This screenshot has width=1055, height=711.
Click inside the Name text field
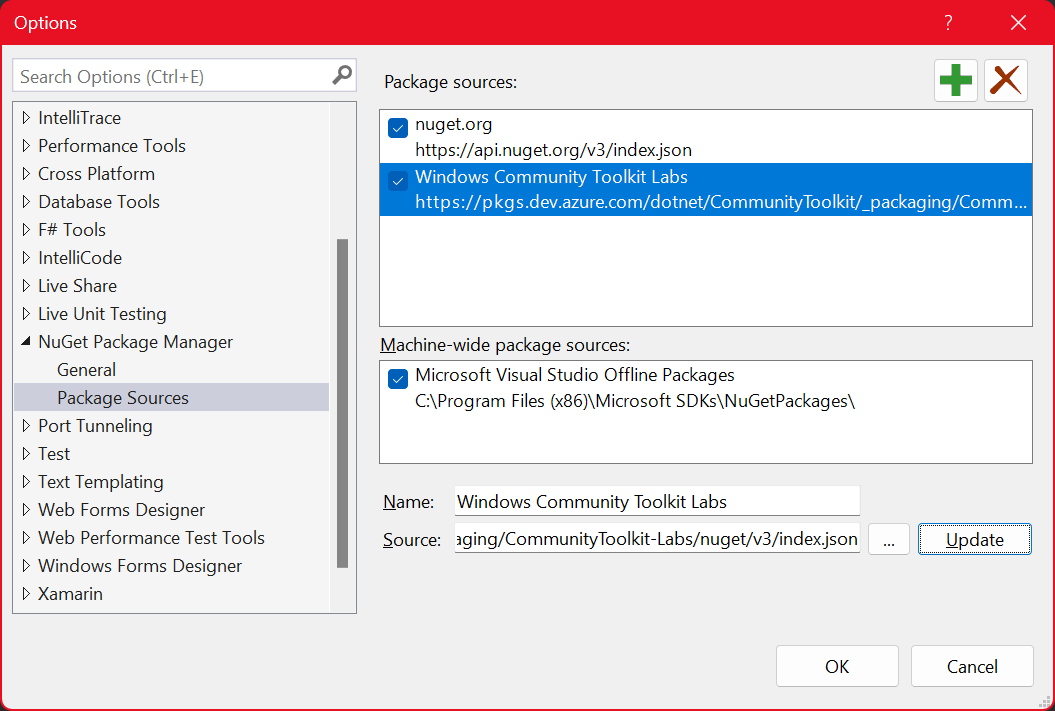(x=656, y=501)
